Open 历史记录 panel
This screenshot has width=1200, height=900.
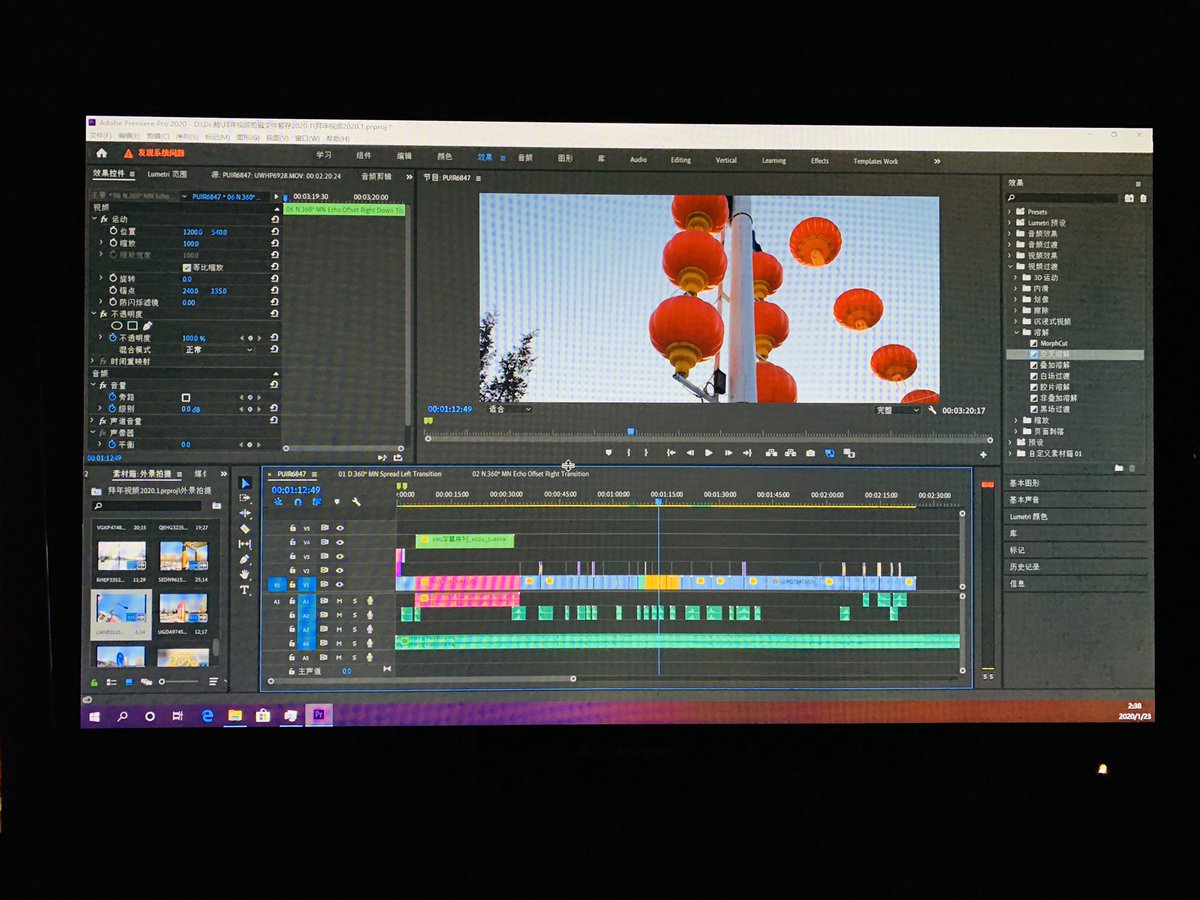tap(1024, 566)
